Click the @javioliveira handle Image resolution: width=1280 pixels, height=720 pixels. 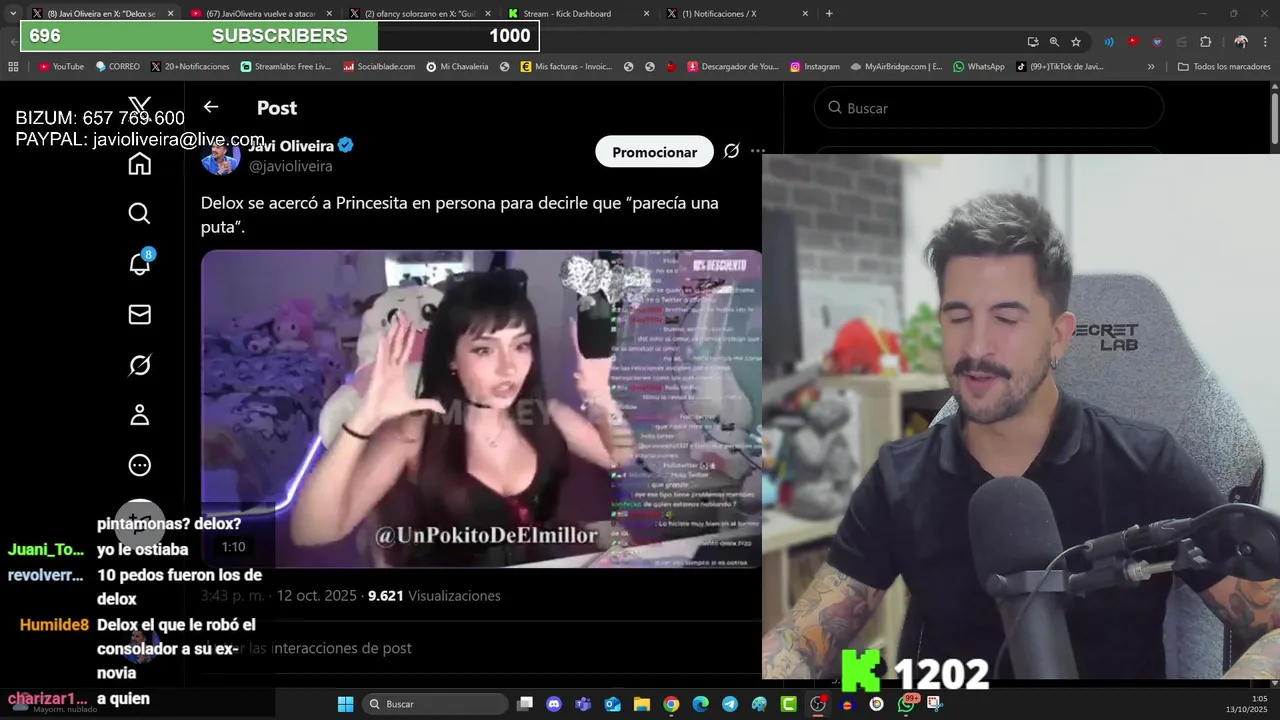point(290,166)
